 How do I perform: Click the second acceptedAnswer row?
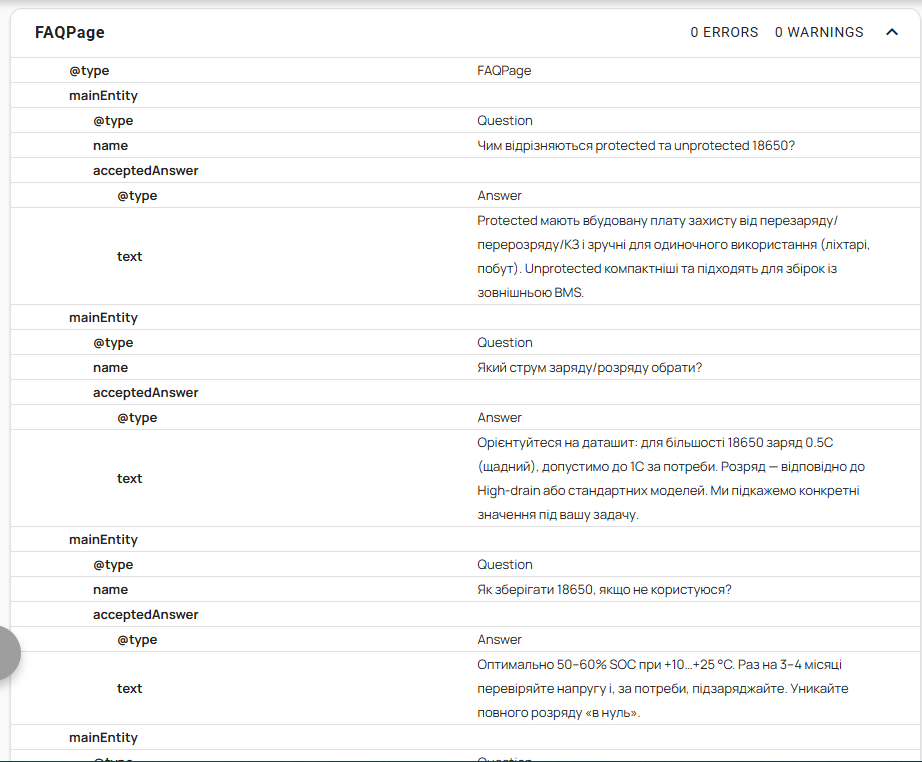465,392
